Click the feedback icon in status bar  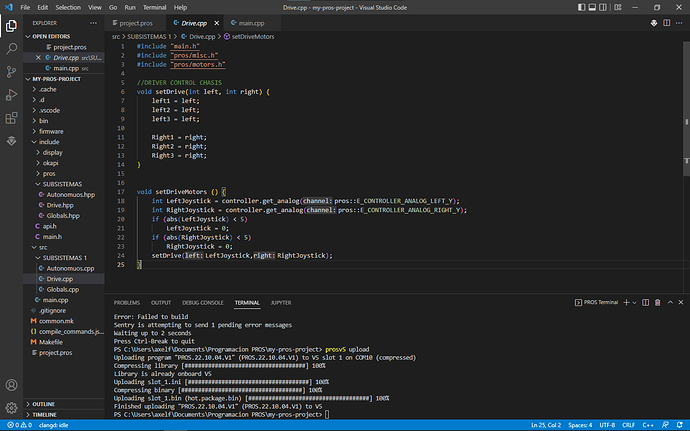coord(665,425)
